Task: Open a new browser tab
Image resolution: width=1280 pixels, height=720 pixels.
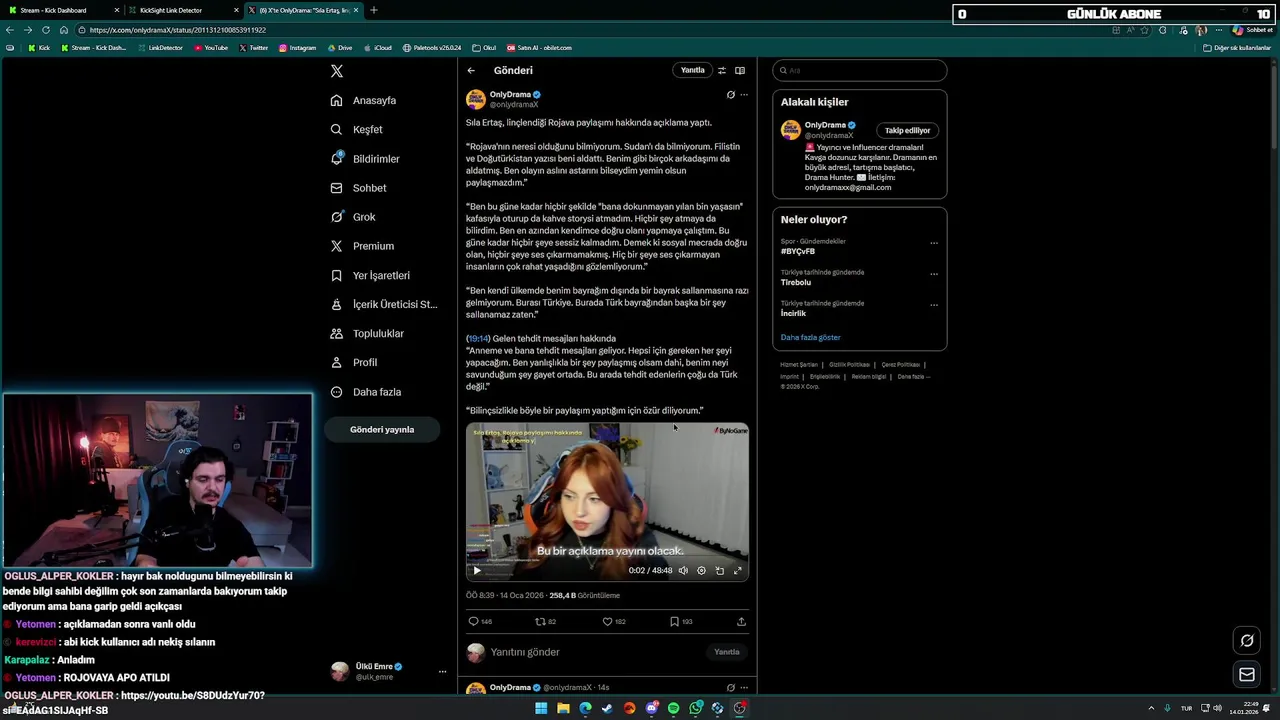Action: pos(374,10)
